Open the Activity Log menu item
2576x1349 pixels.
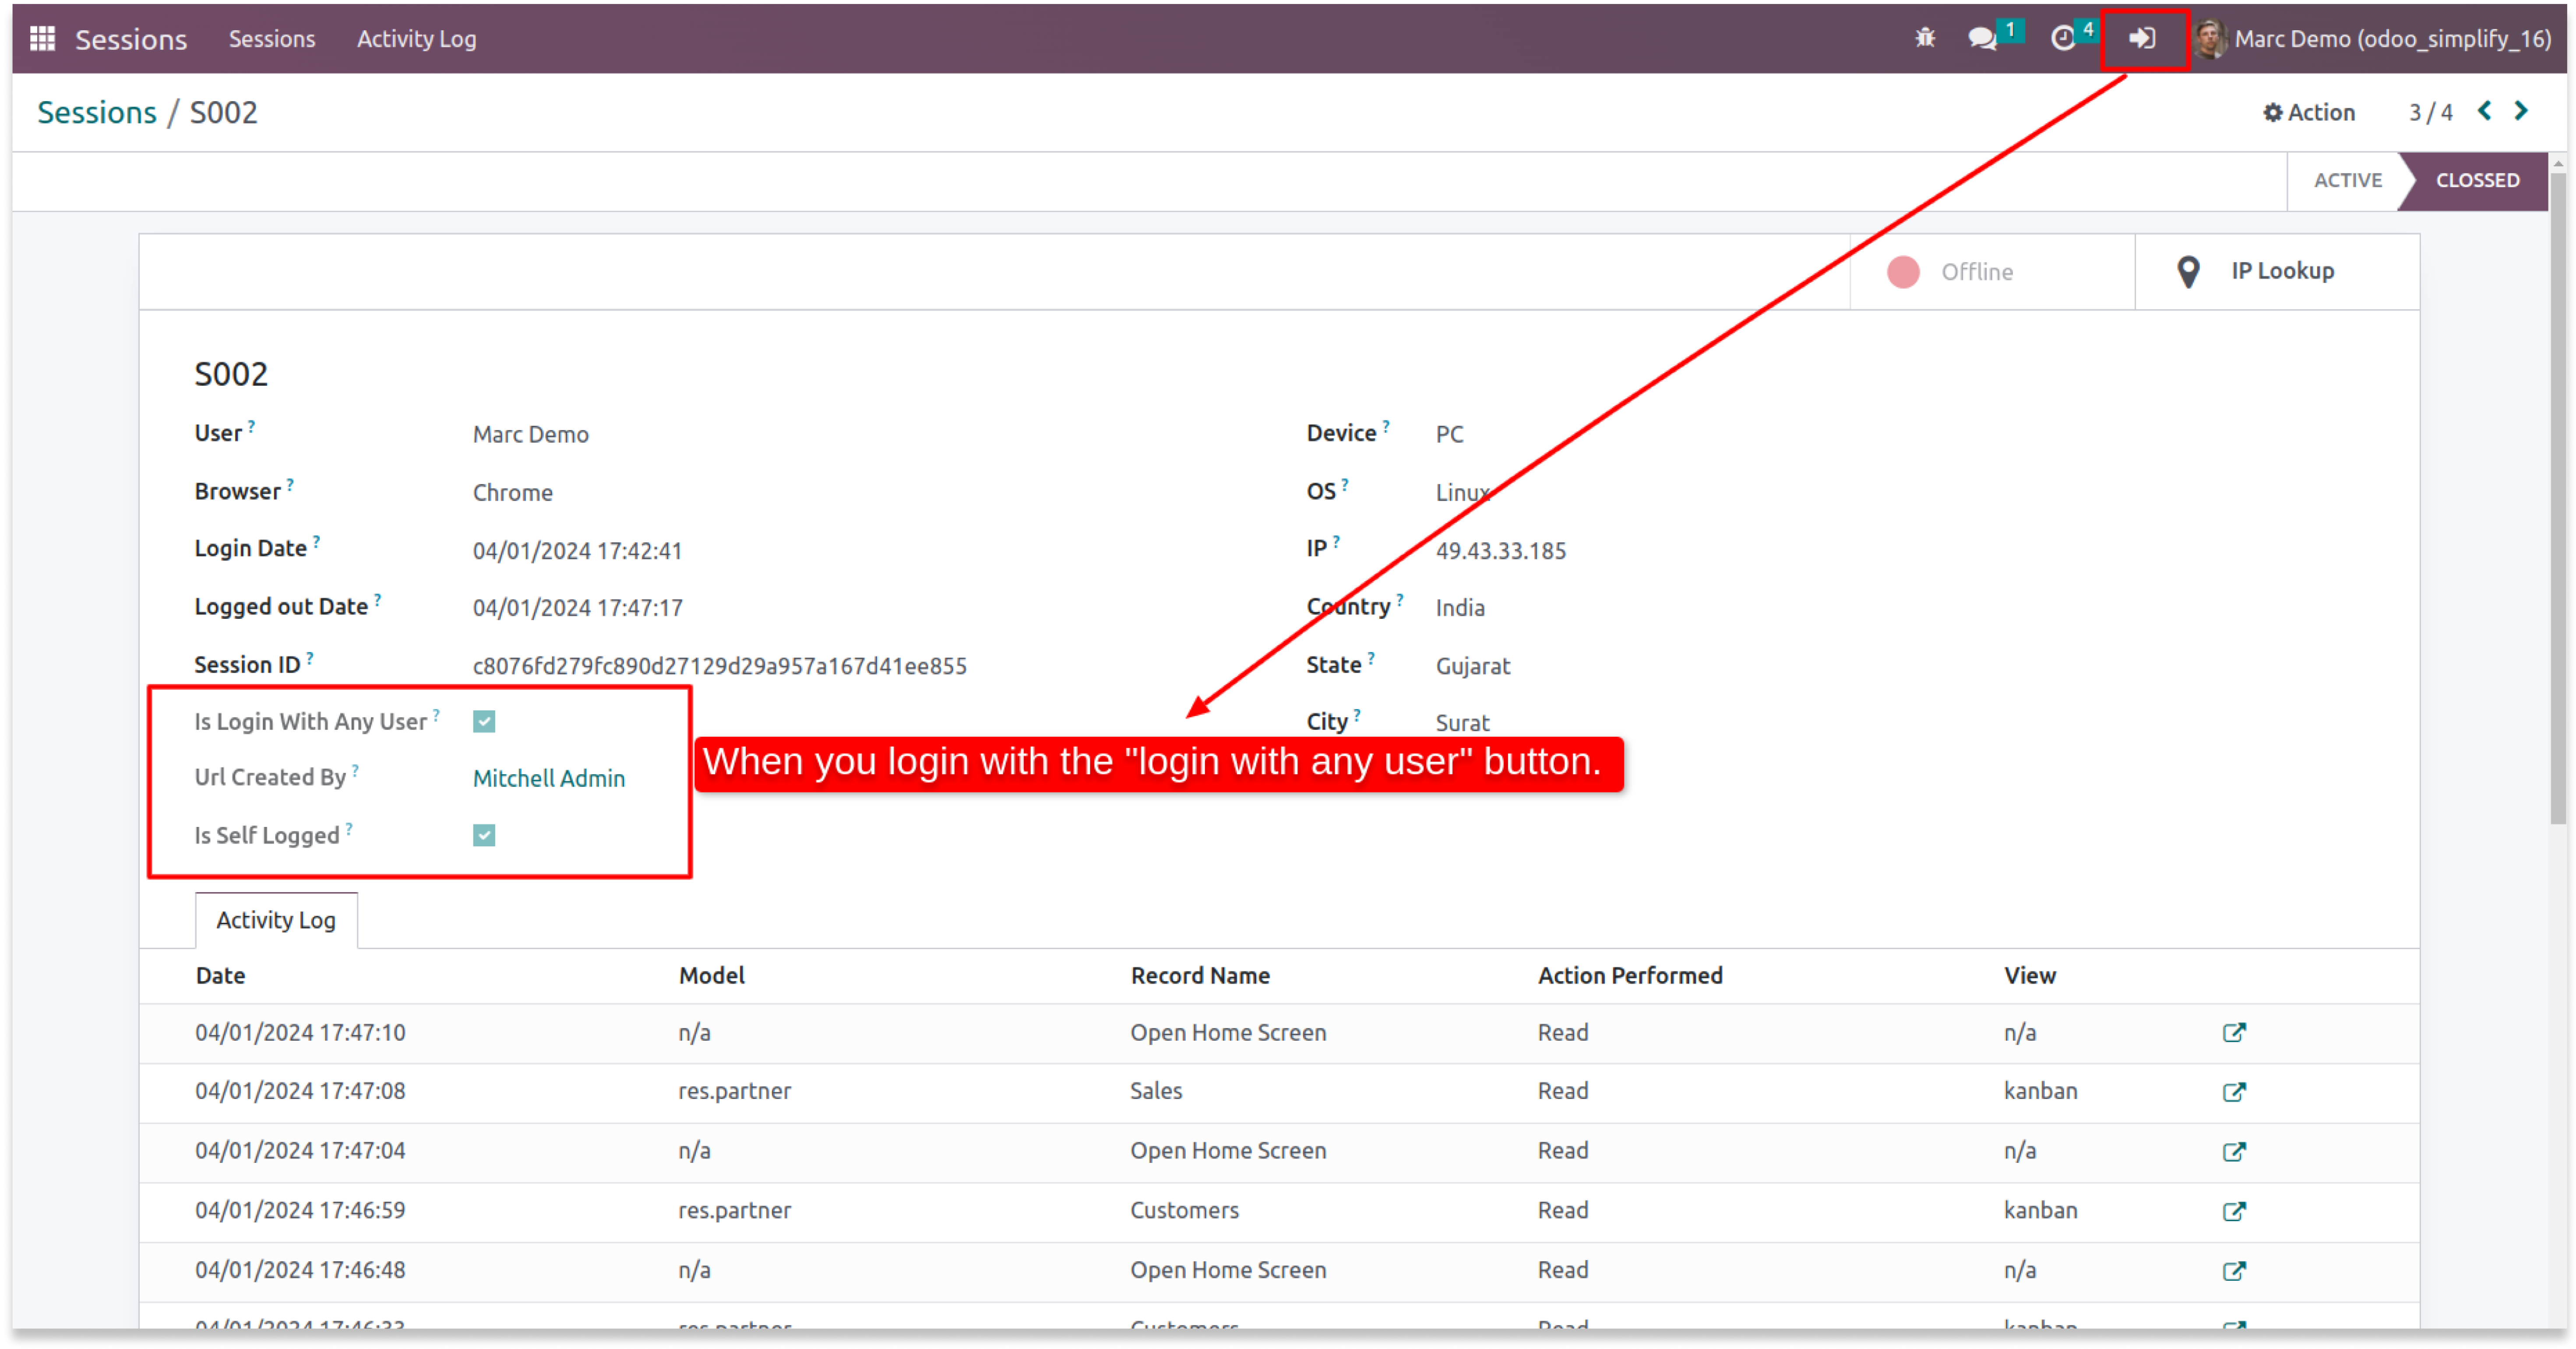416,39
